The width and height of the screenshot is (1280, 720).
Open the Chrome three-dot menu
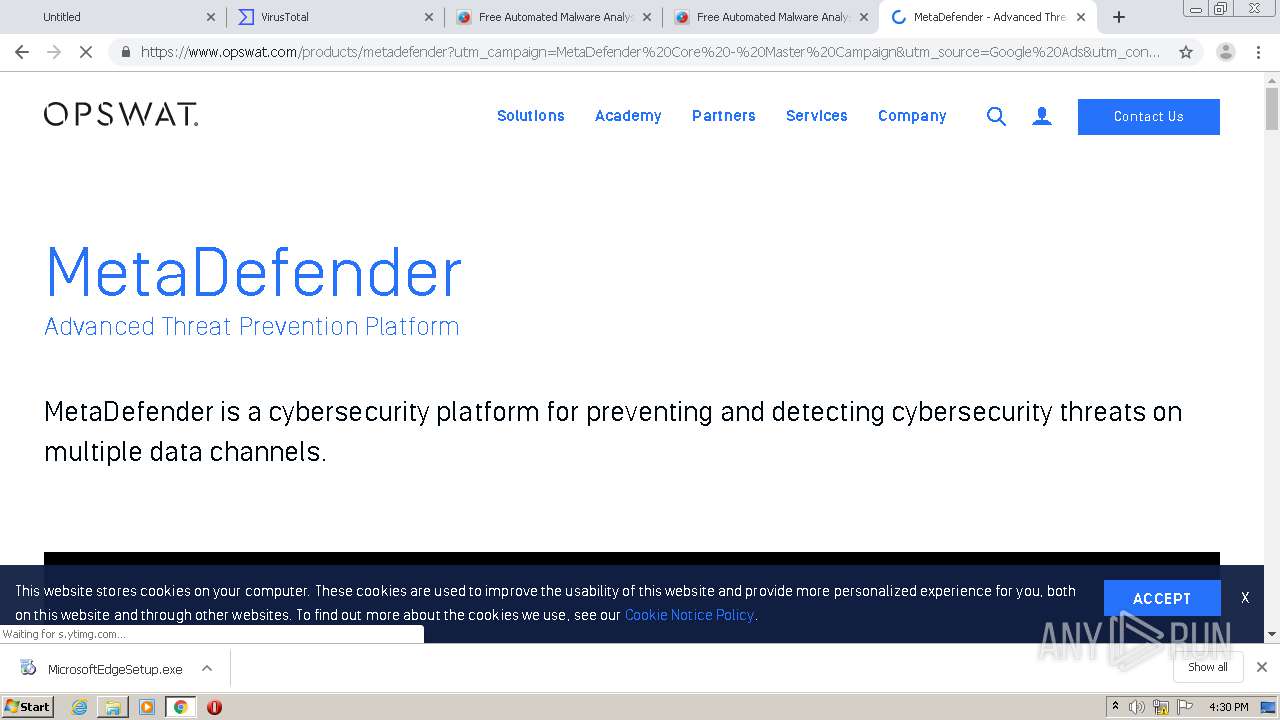(x=1258, y=52)
